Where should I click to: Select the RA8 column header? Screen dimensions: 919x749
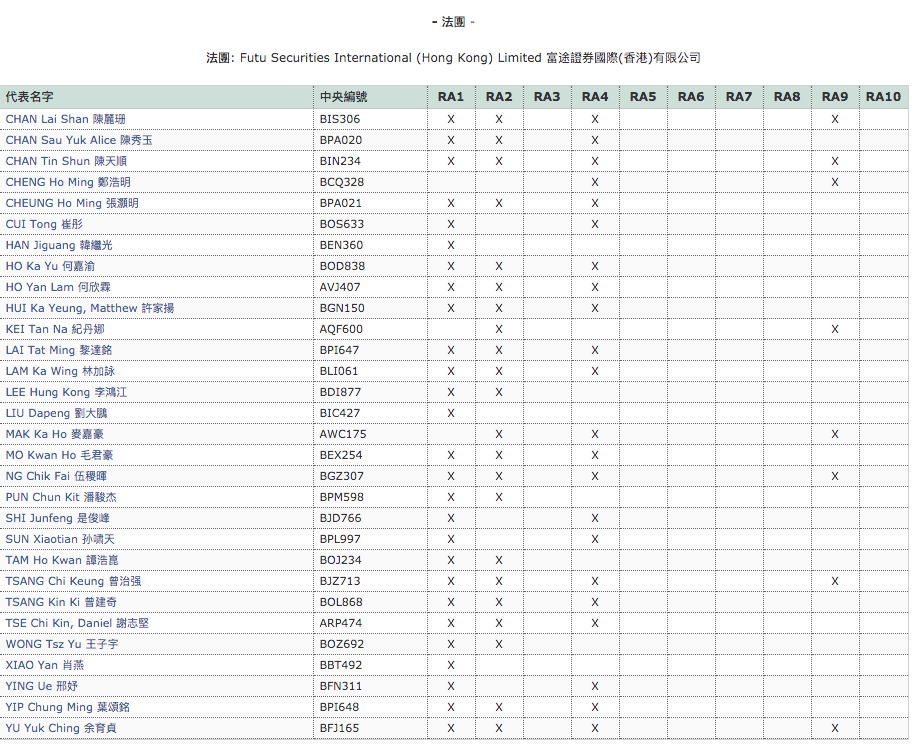(787, 97)
